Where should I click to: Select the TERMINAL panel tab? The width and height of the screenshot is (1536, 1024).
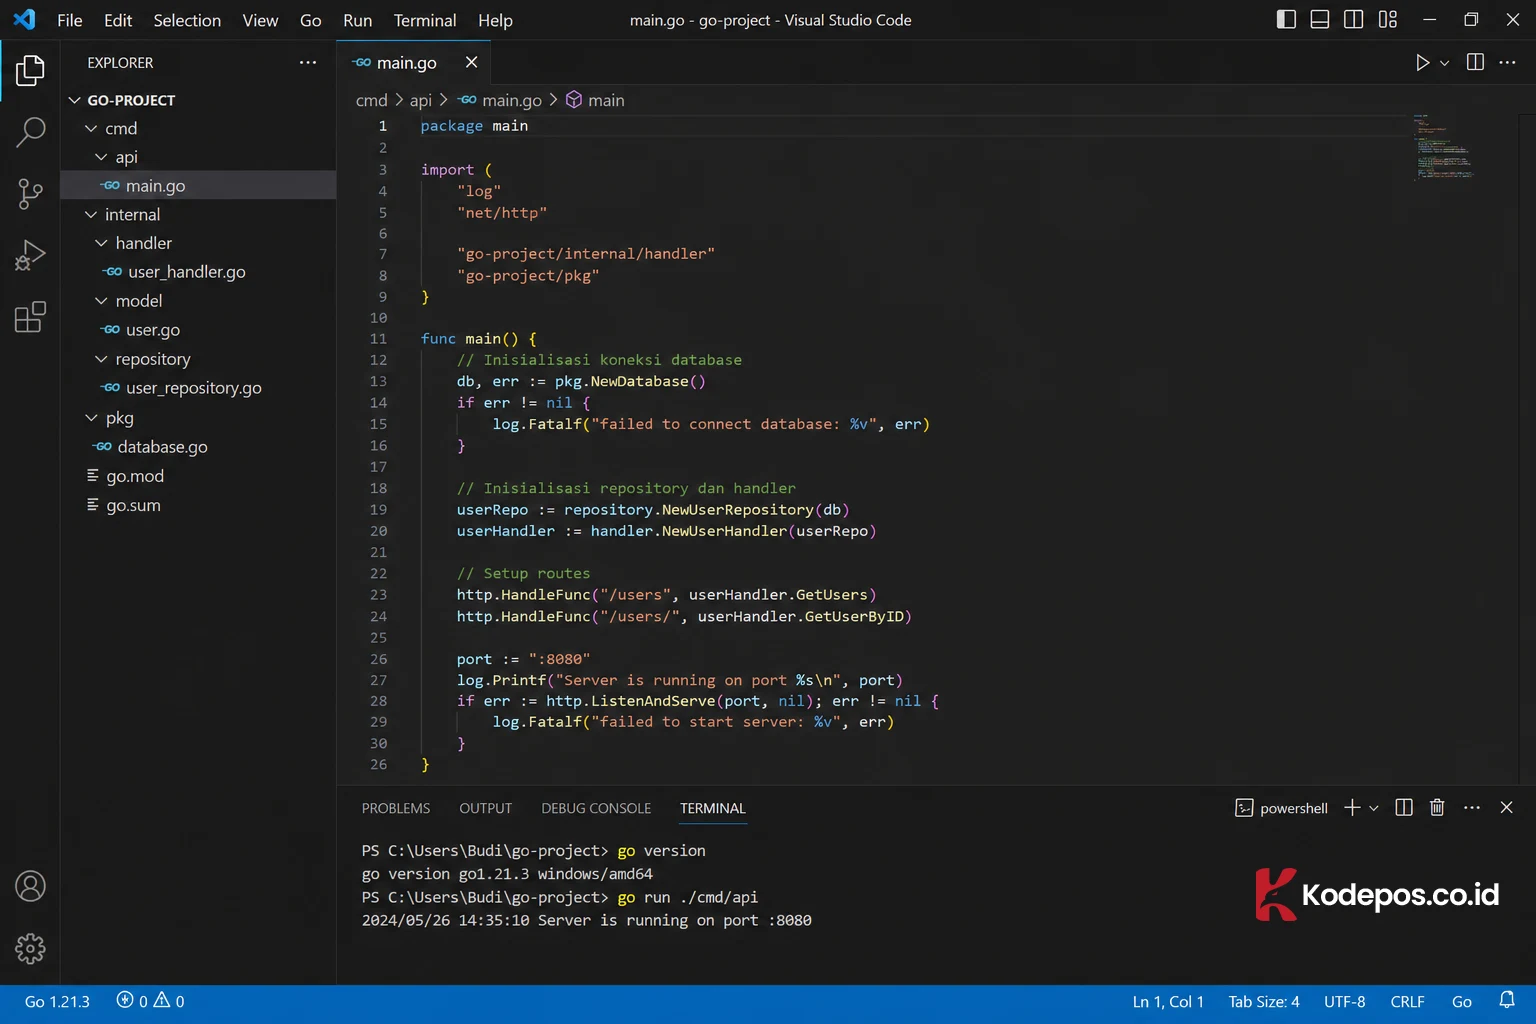(x=713, y=808)
